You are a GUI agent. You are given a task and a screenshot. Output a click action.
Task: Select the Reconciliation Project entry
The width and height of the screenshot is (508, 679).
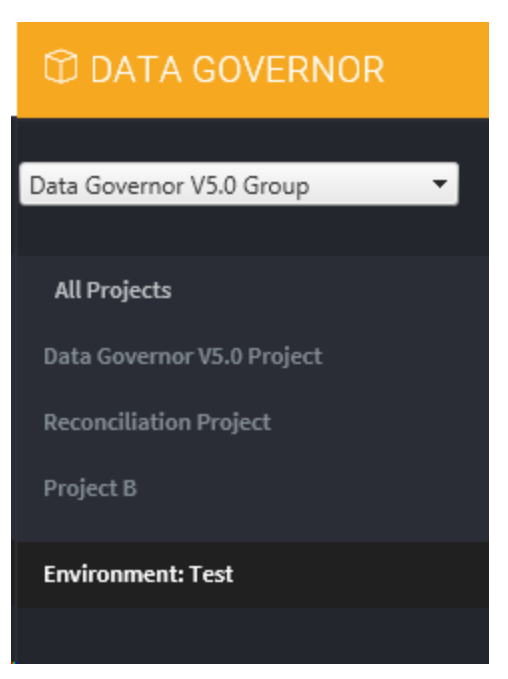click(x=157, y=422)
